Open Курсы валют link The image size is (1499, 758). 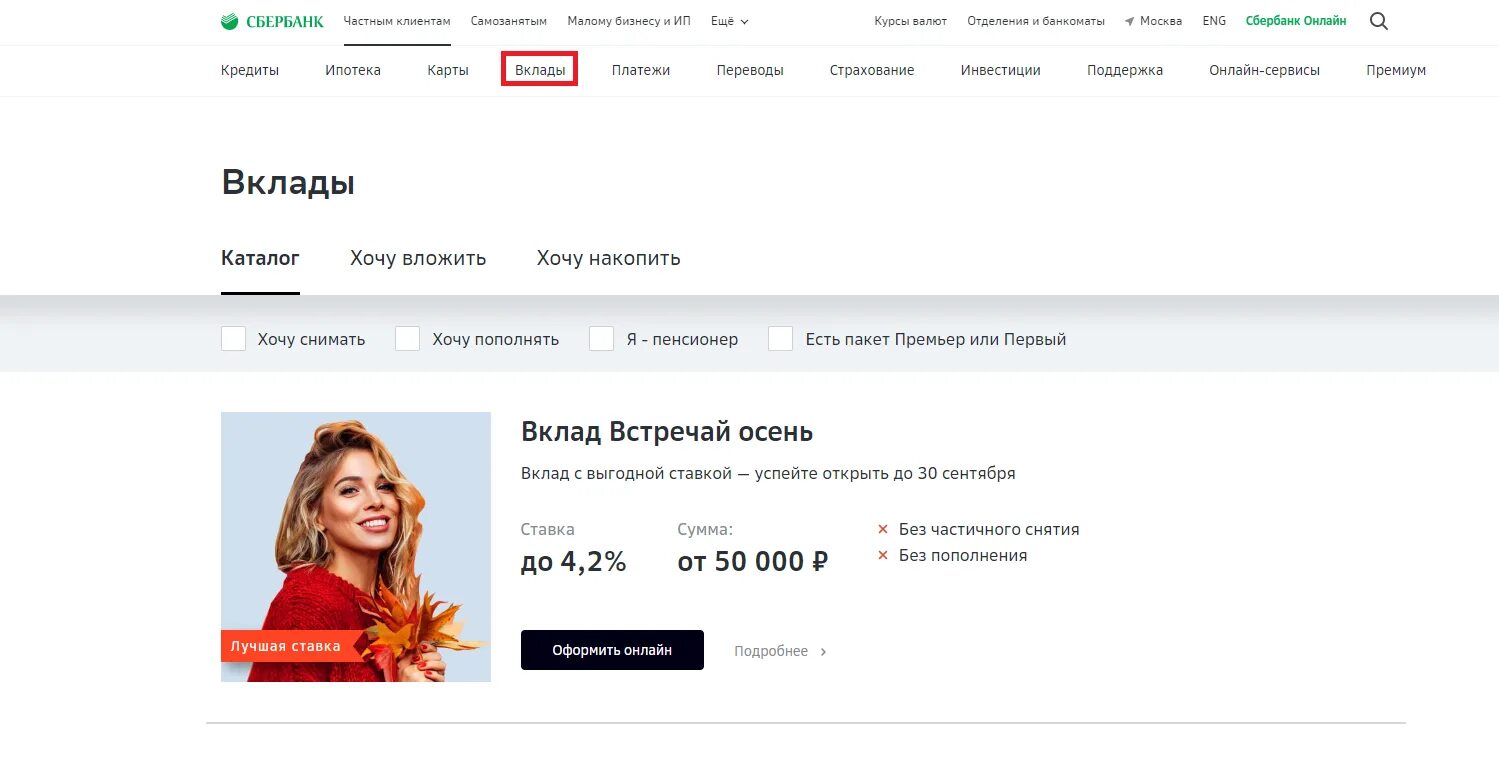tap(910, 21)
